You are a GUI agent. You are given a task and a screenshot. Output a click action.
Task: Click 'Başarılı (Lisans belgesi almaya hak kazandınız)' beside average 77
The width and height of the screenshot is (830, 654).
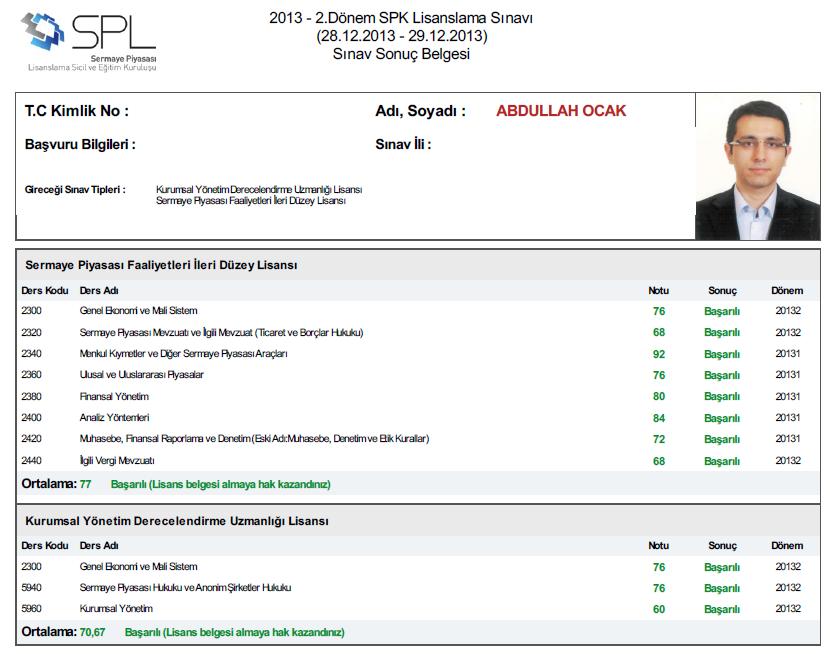(x=221, y=484)
